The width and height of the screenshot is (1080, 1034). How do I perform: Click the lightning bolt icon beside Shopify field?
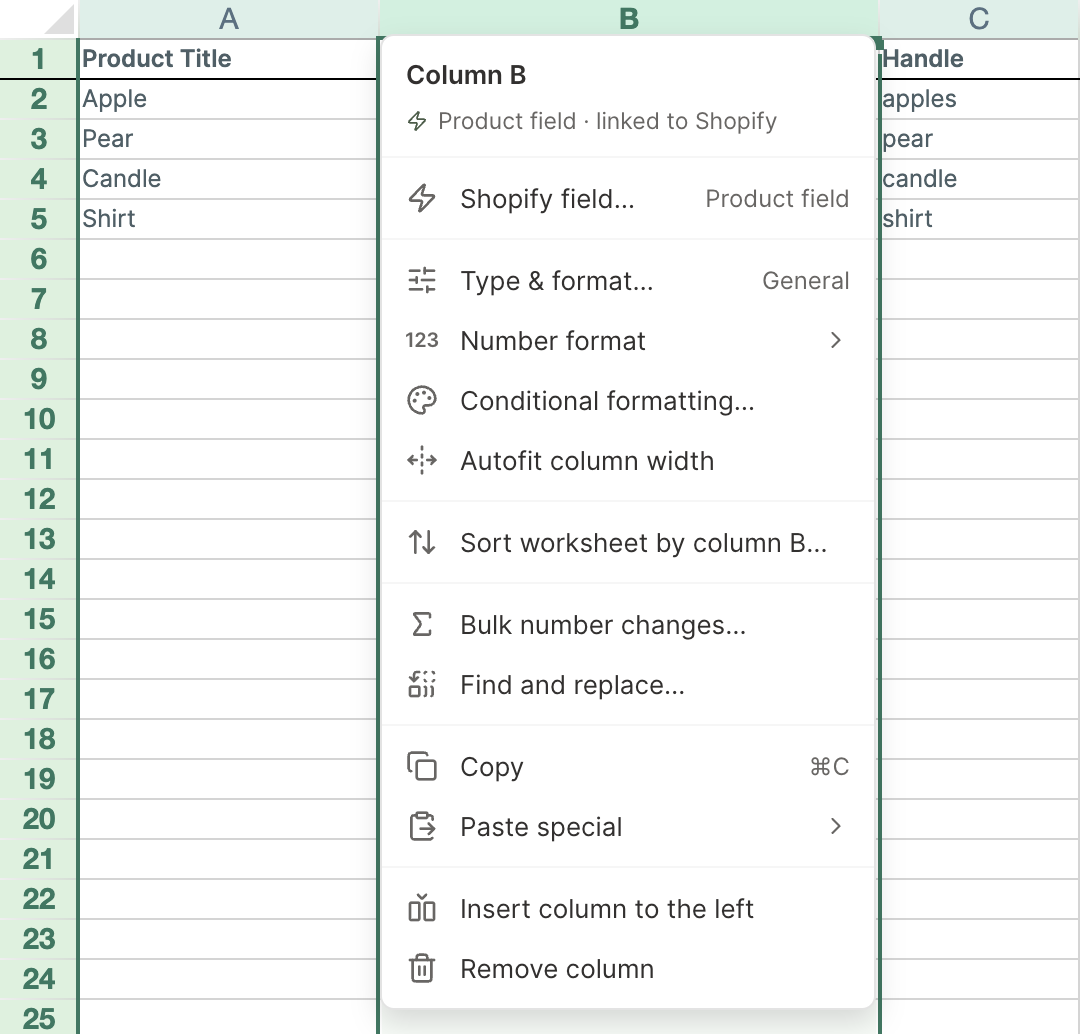[422, 198]
